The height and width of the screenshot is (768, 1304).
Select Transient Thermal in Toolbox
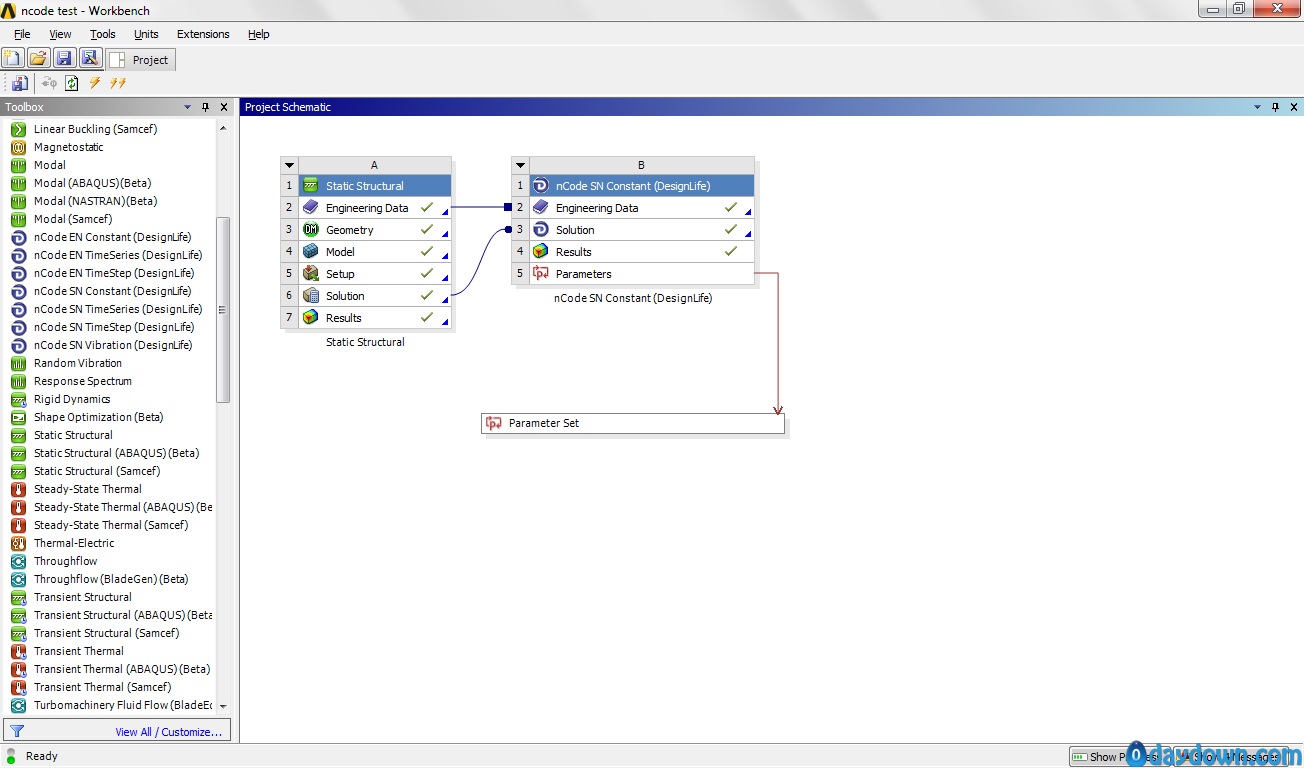coord(79,651)
